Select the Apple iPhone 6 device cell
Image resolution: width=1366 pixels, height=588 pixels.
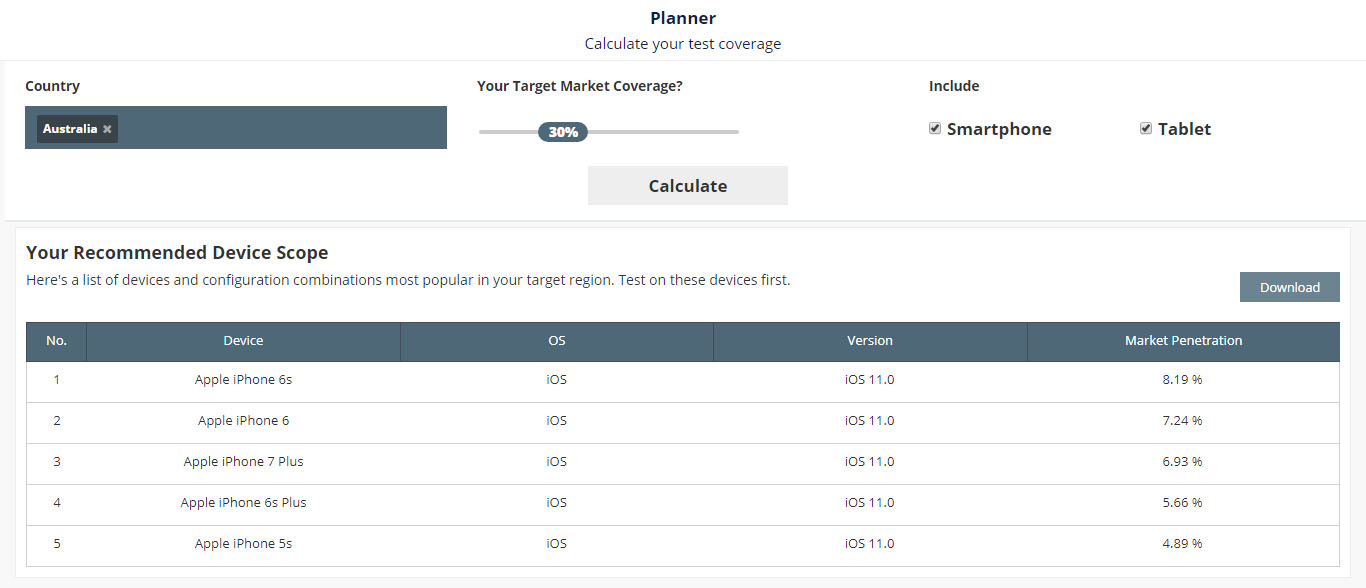tap(244, 421)
